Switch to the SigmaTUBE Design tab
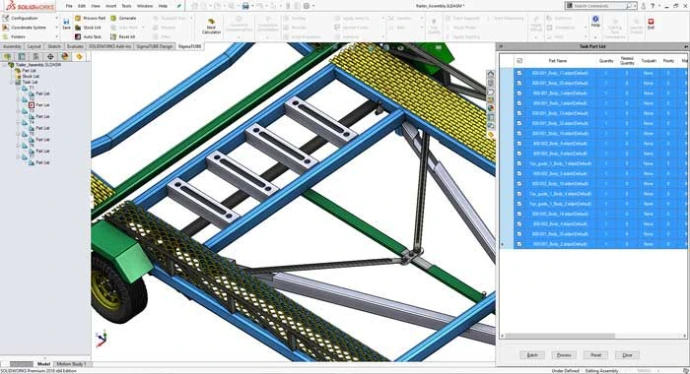 pos(154,46)
